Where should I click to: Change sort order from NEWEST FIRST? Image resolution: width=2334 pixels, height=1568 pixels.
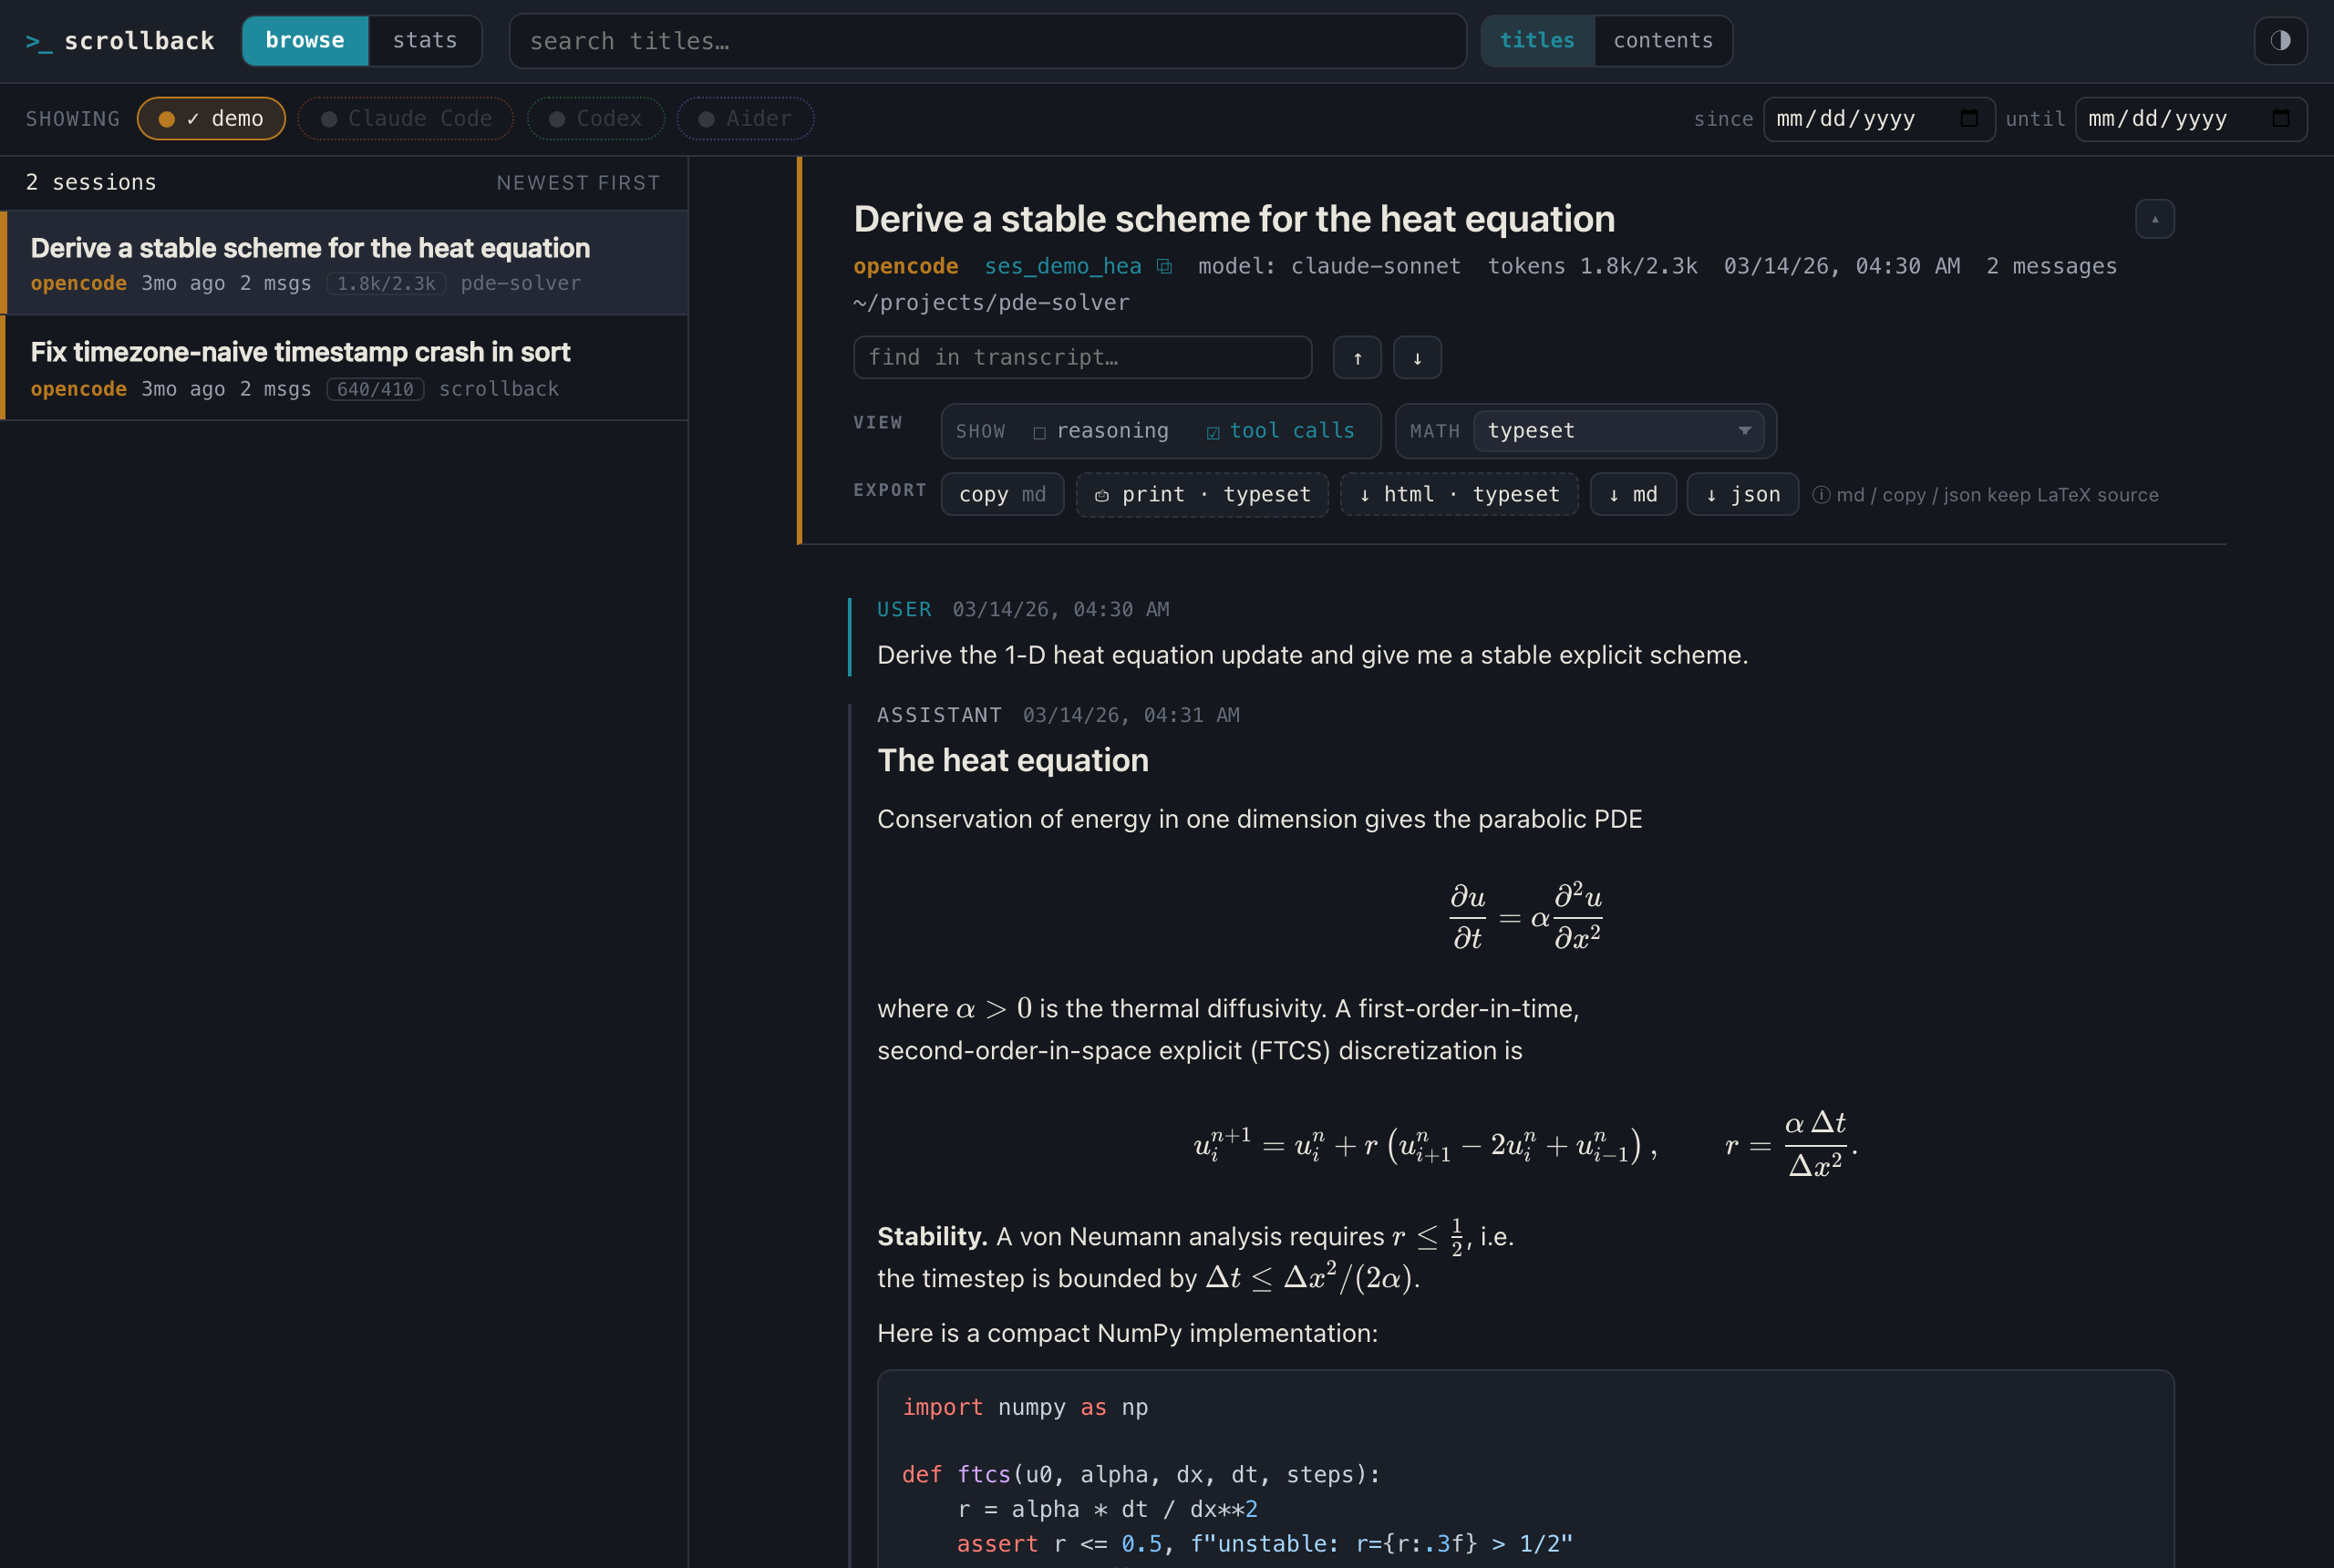pyautogui.click(x=578, y=183)
